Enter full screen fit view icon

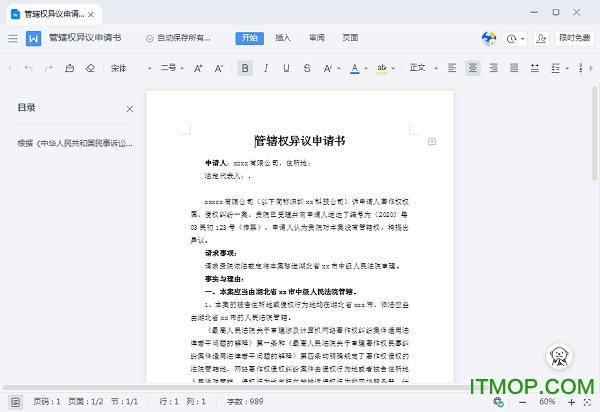[x=587, y=402]
